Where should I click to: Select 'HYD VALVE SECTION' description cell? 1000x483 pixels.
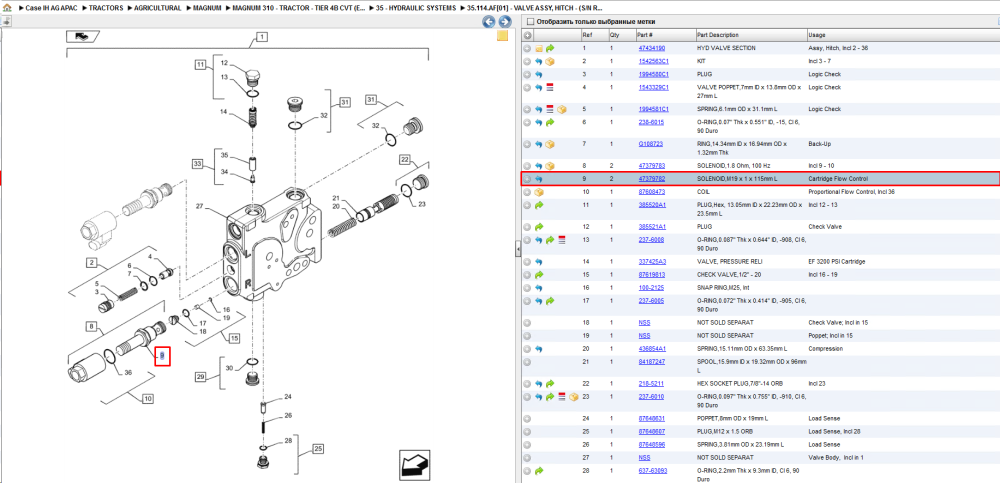coord(726,48)
